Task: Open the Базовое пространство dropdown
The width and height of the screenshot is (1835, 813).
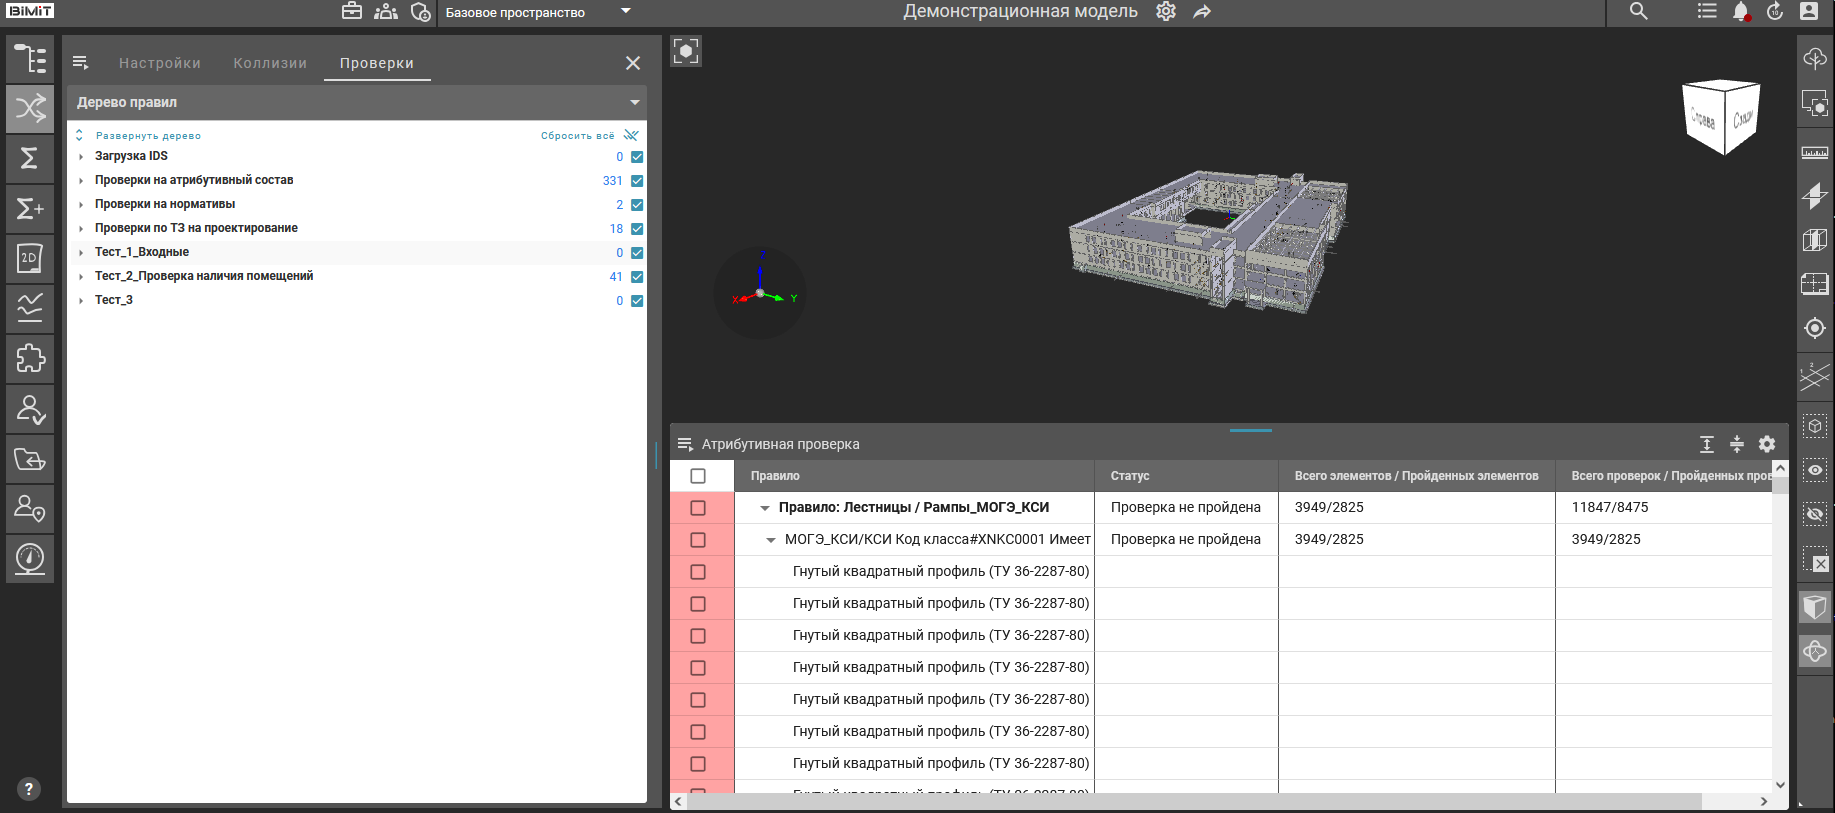Action: (538, 12)
